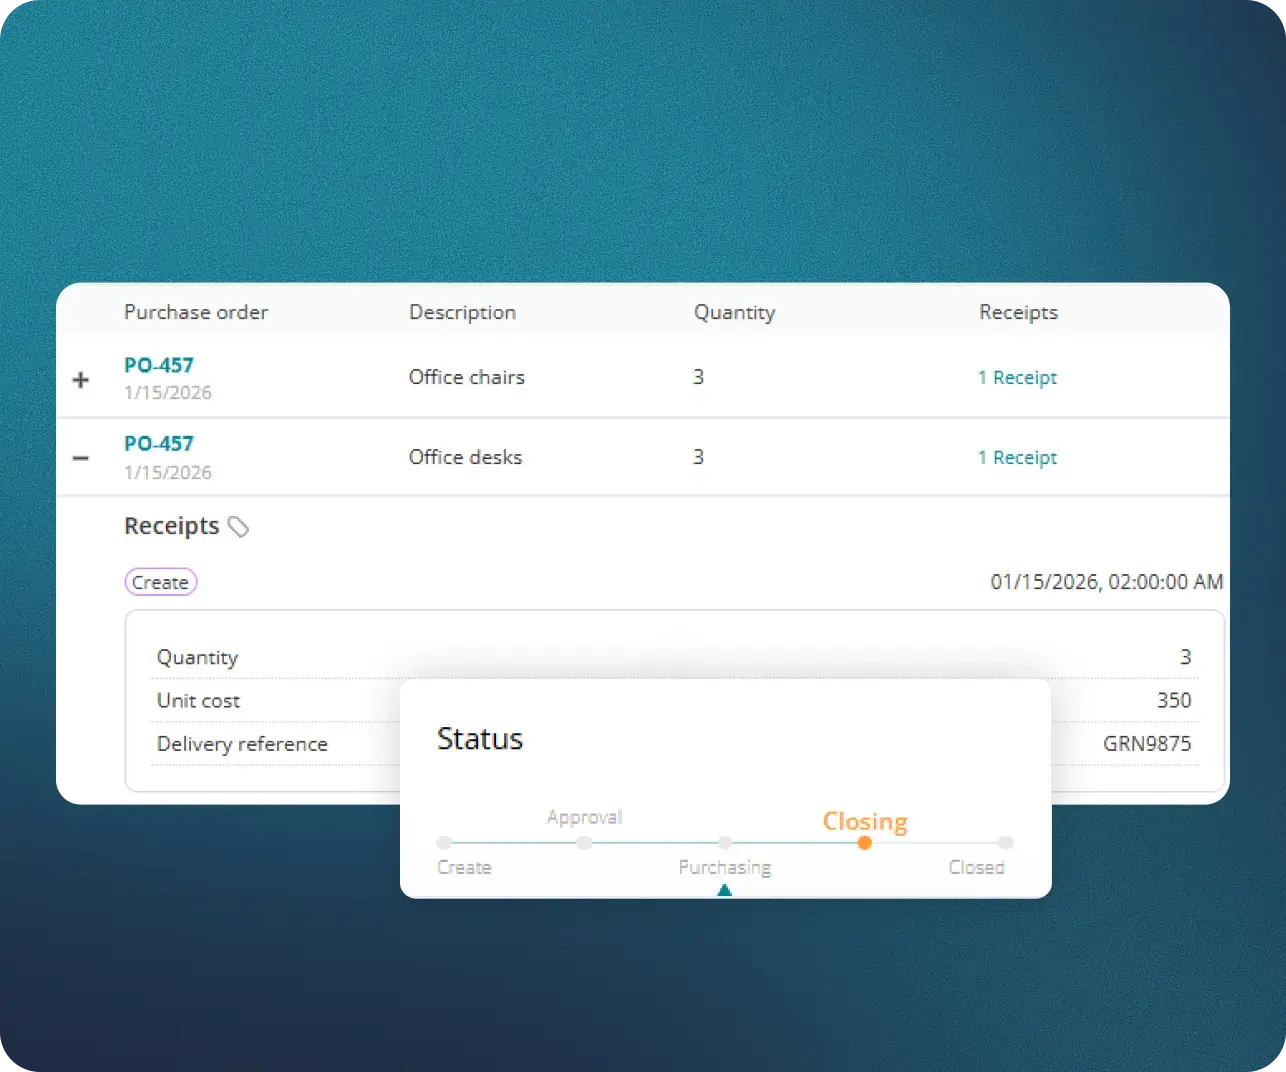Select the orange Closing step marker
Viewport: 1286px width, 1072px height.
[x=865, y=843]
